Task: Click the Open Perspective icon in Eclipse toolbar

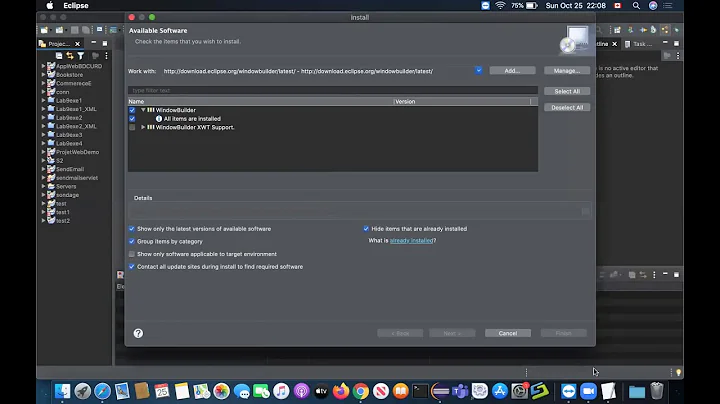Action: coord(617,30)
